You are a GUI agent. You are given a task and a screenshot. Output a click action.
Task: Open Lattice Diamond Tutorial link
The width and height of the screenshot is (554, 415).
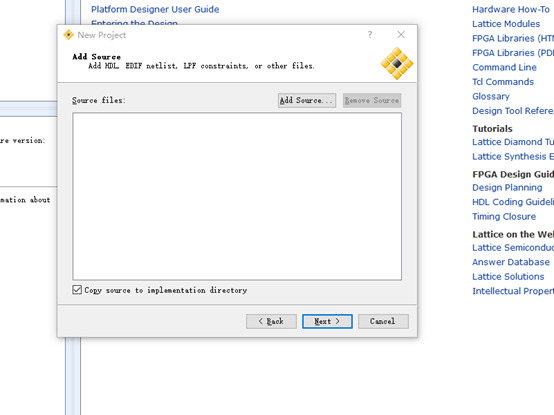513,142
